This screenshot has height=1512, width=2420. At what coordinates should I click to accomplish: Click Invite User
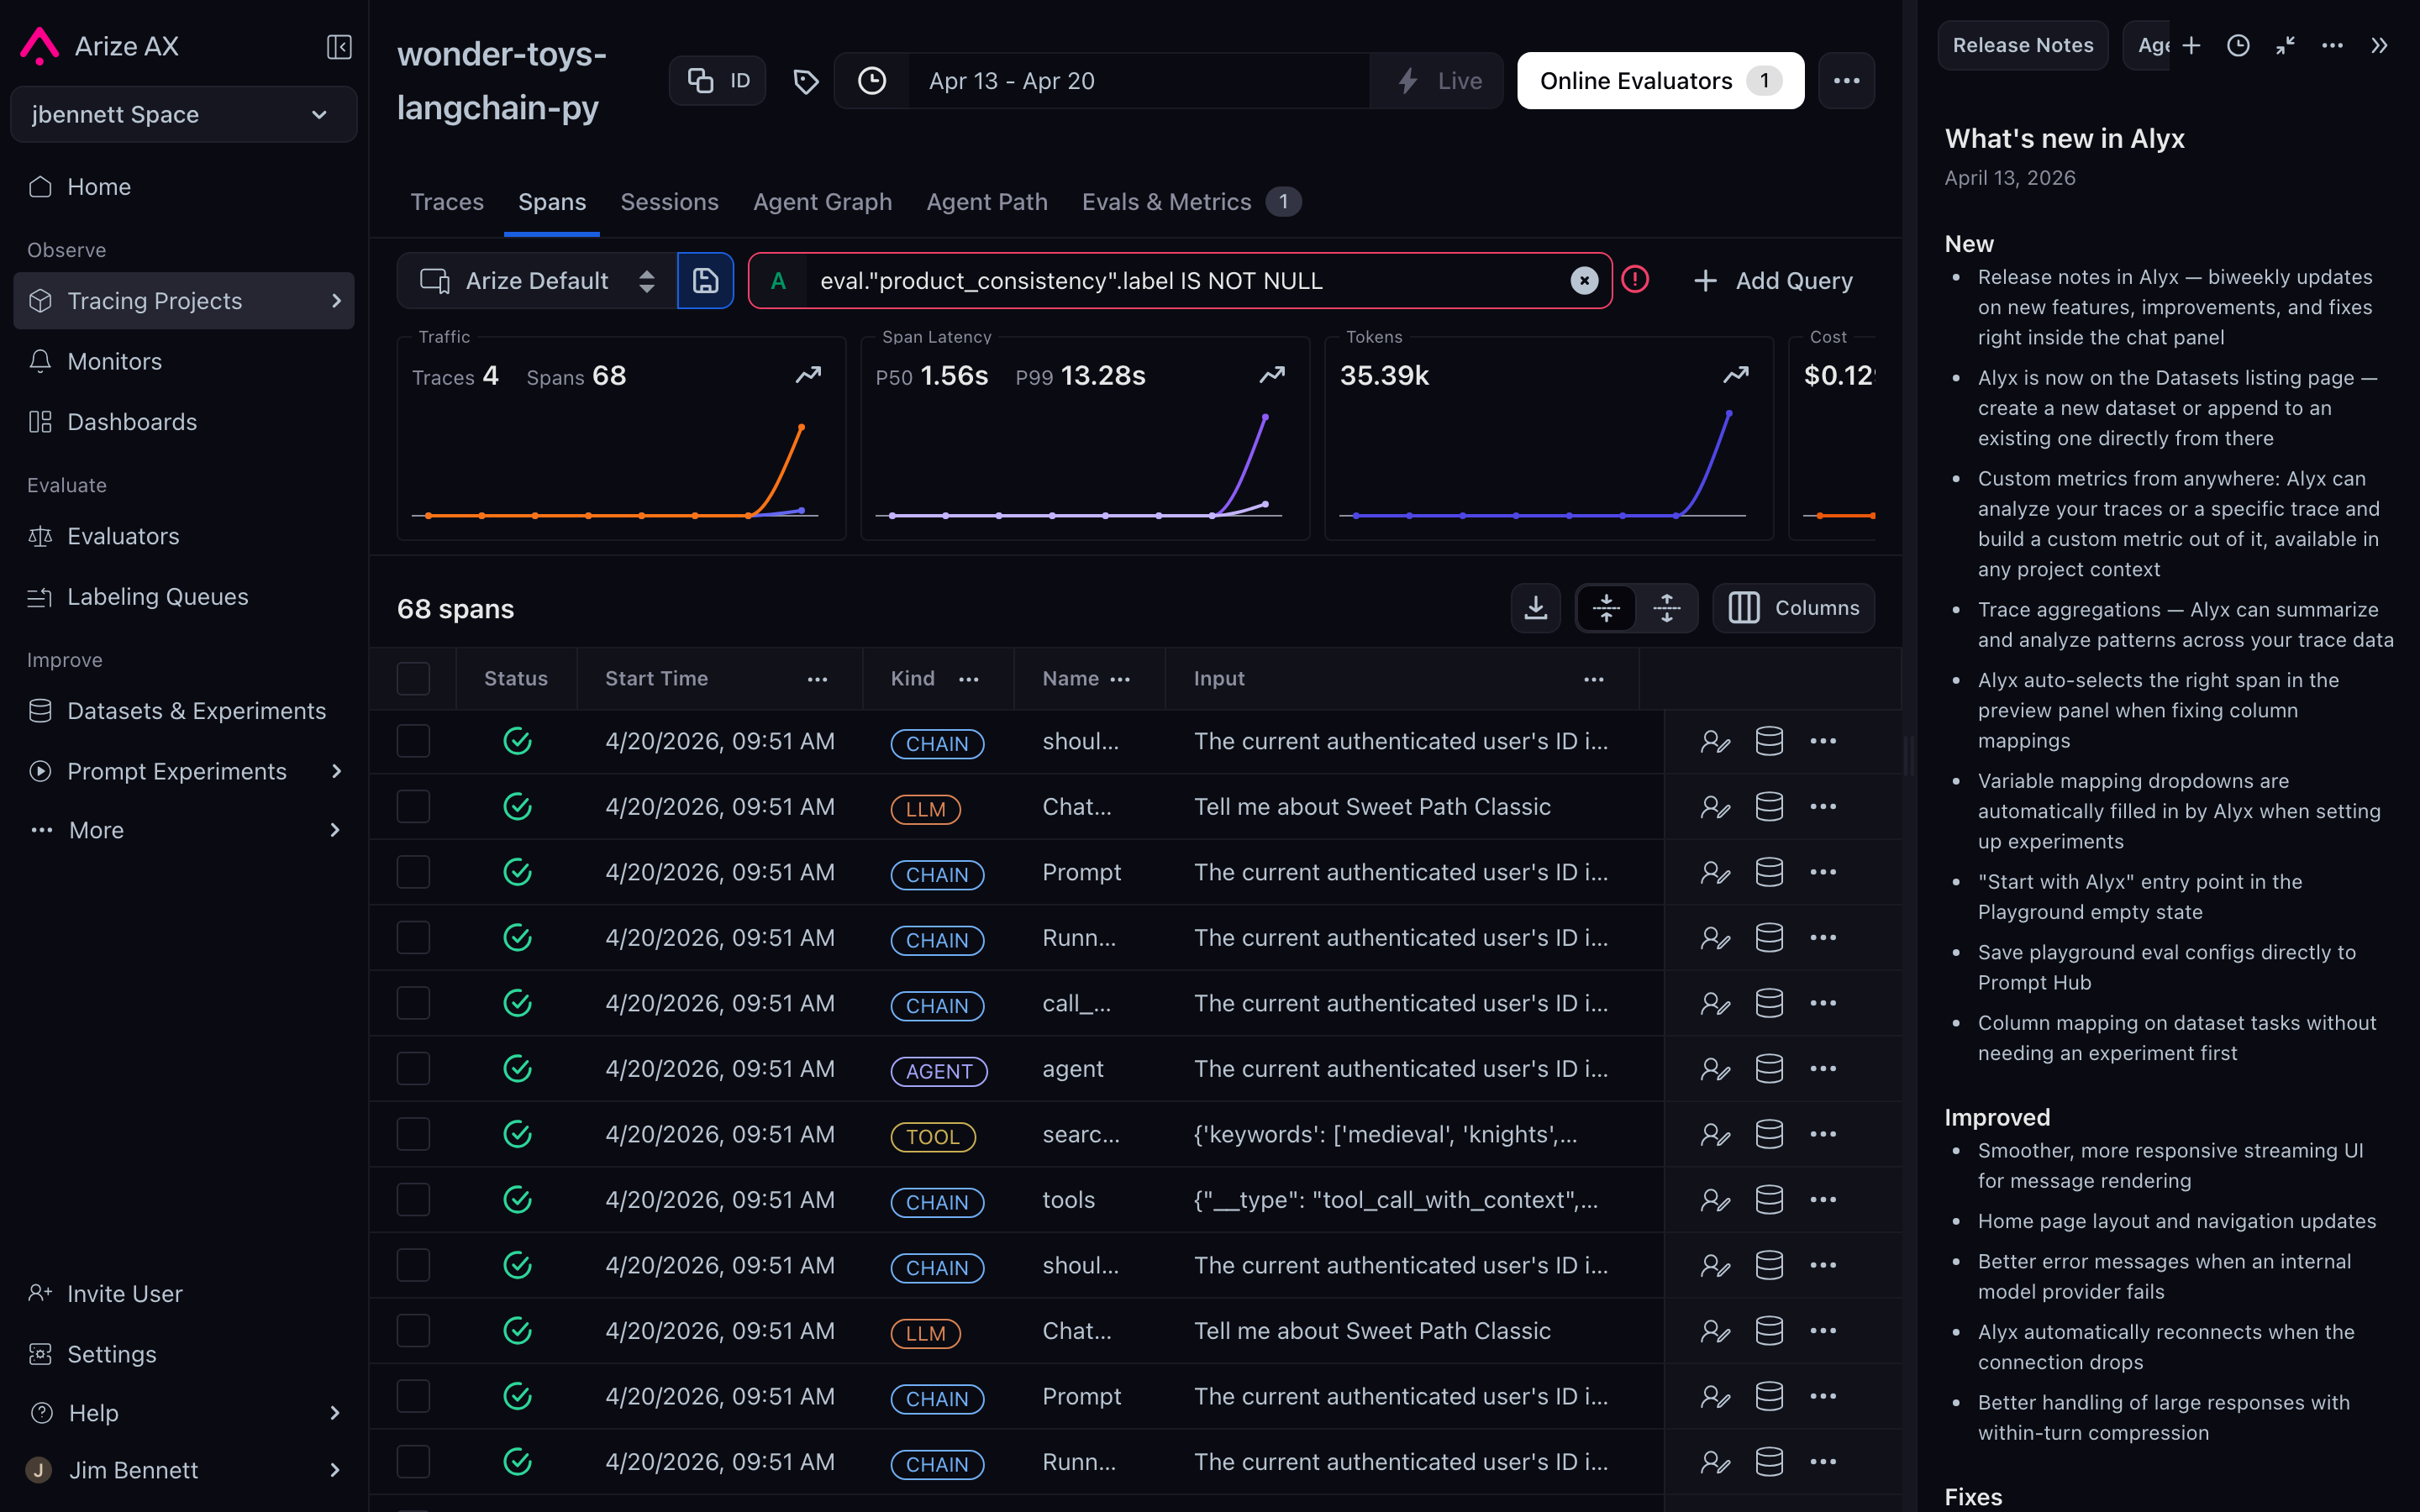pyautogui.click(x=105, y=1294)
